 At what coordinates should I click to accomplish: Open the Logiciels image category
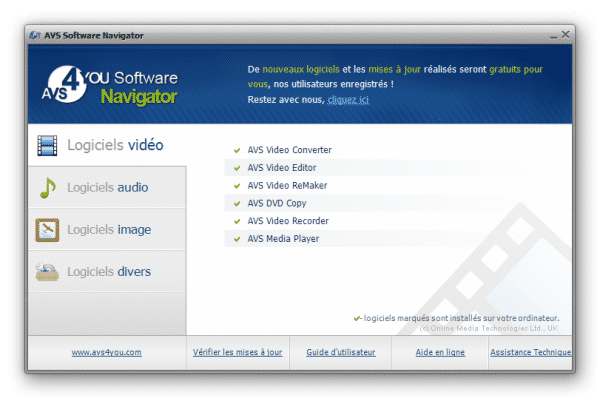(x=107, y=230)
